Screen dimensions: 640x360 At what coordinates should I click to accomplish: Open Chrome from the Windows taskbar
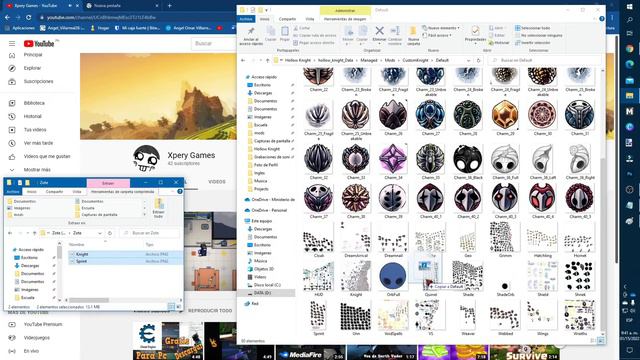coord(630,49)
